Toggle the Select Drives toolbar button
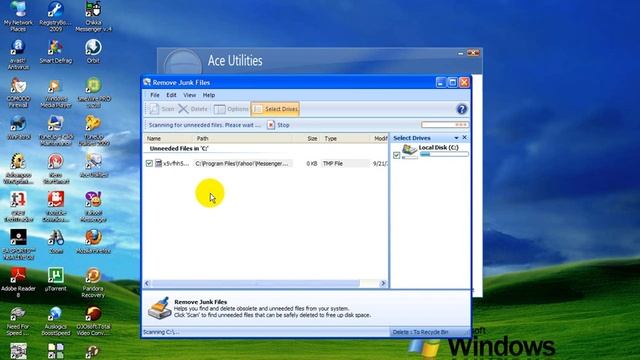 coord(275,109)
